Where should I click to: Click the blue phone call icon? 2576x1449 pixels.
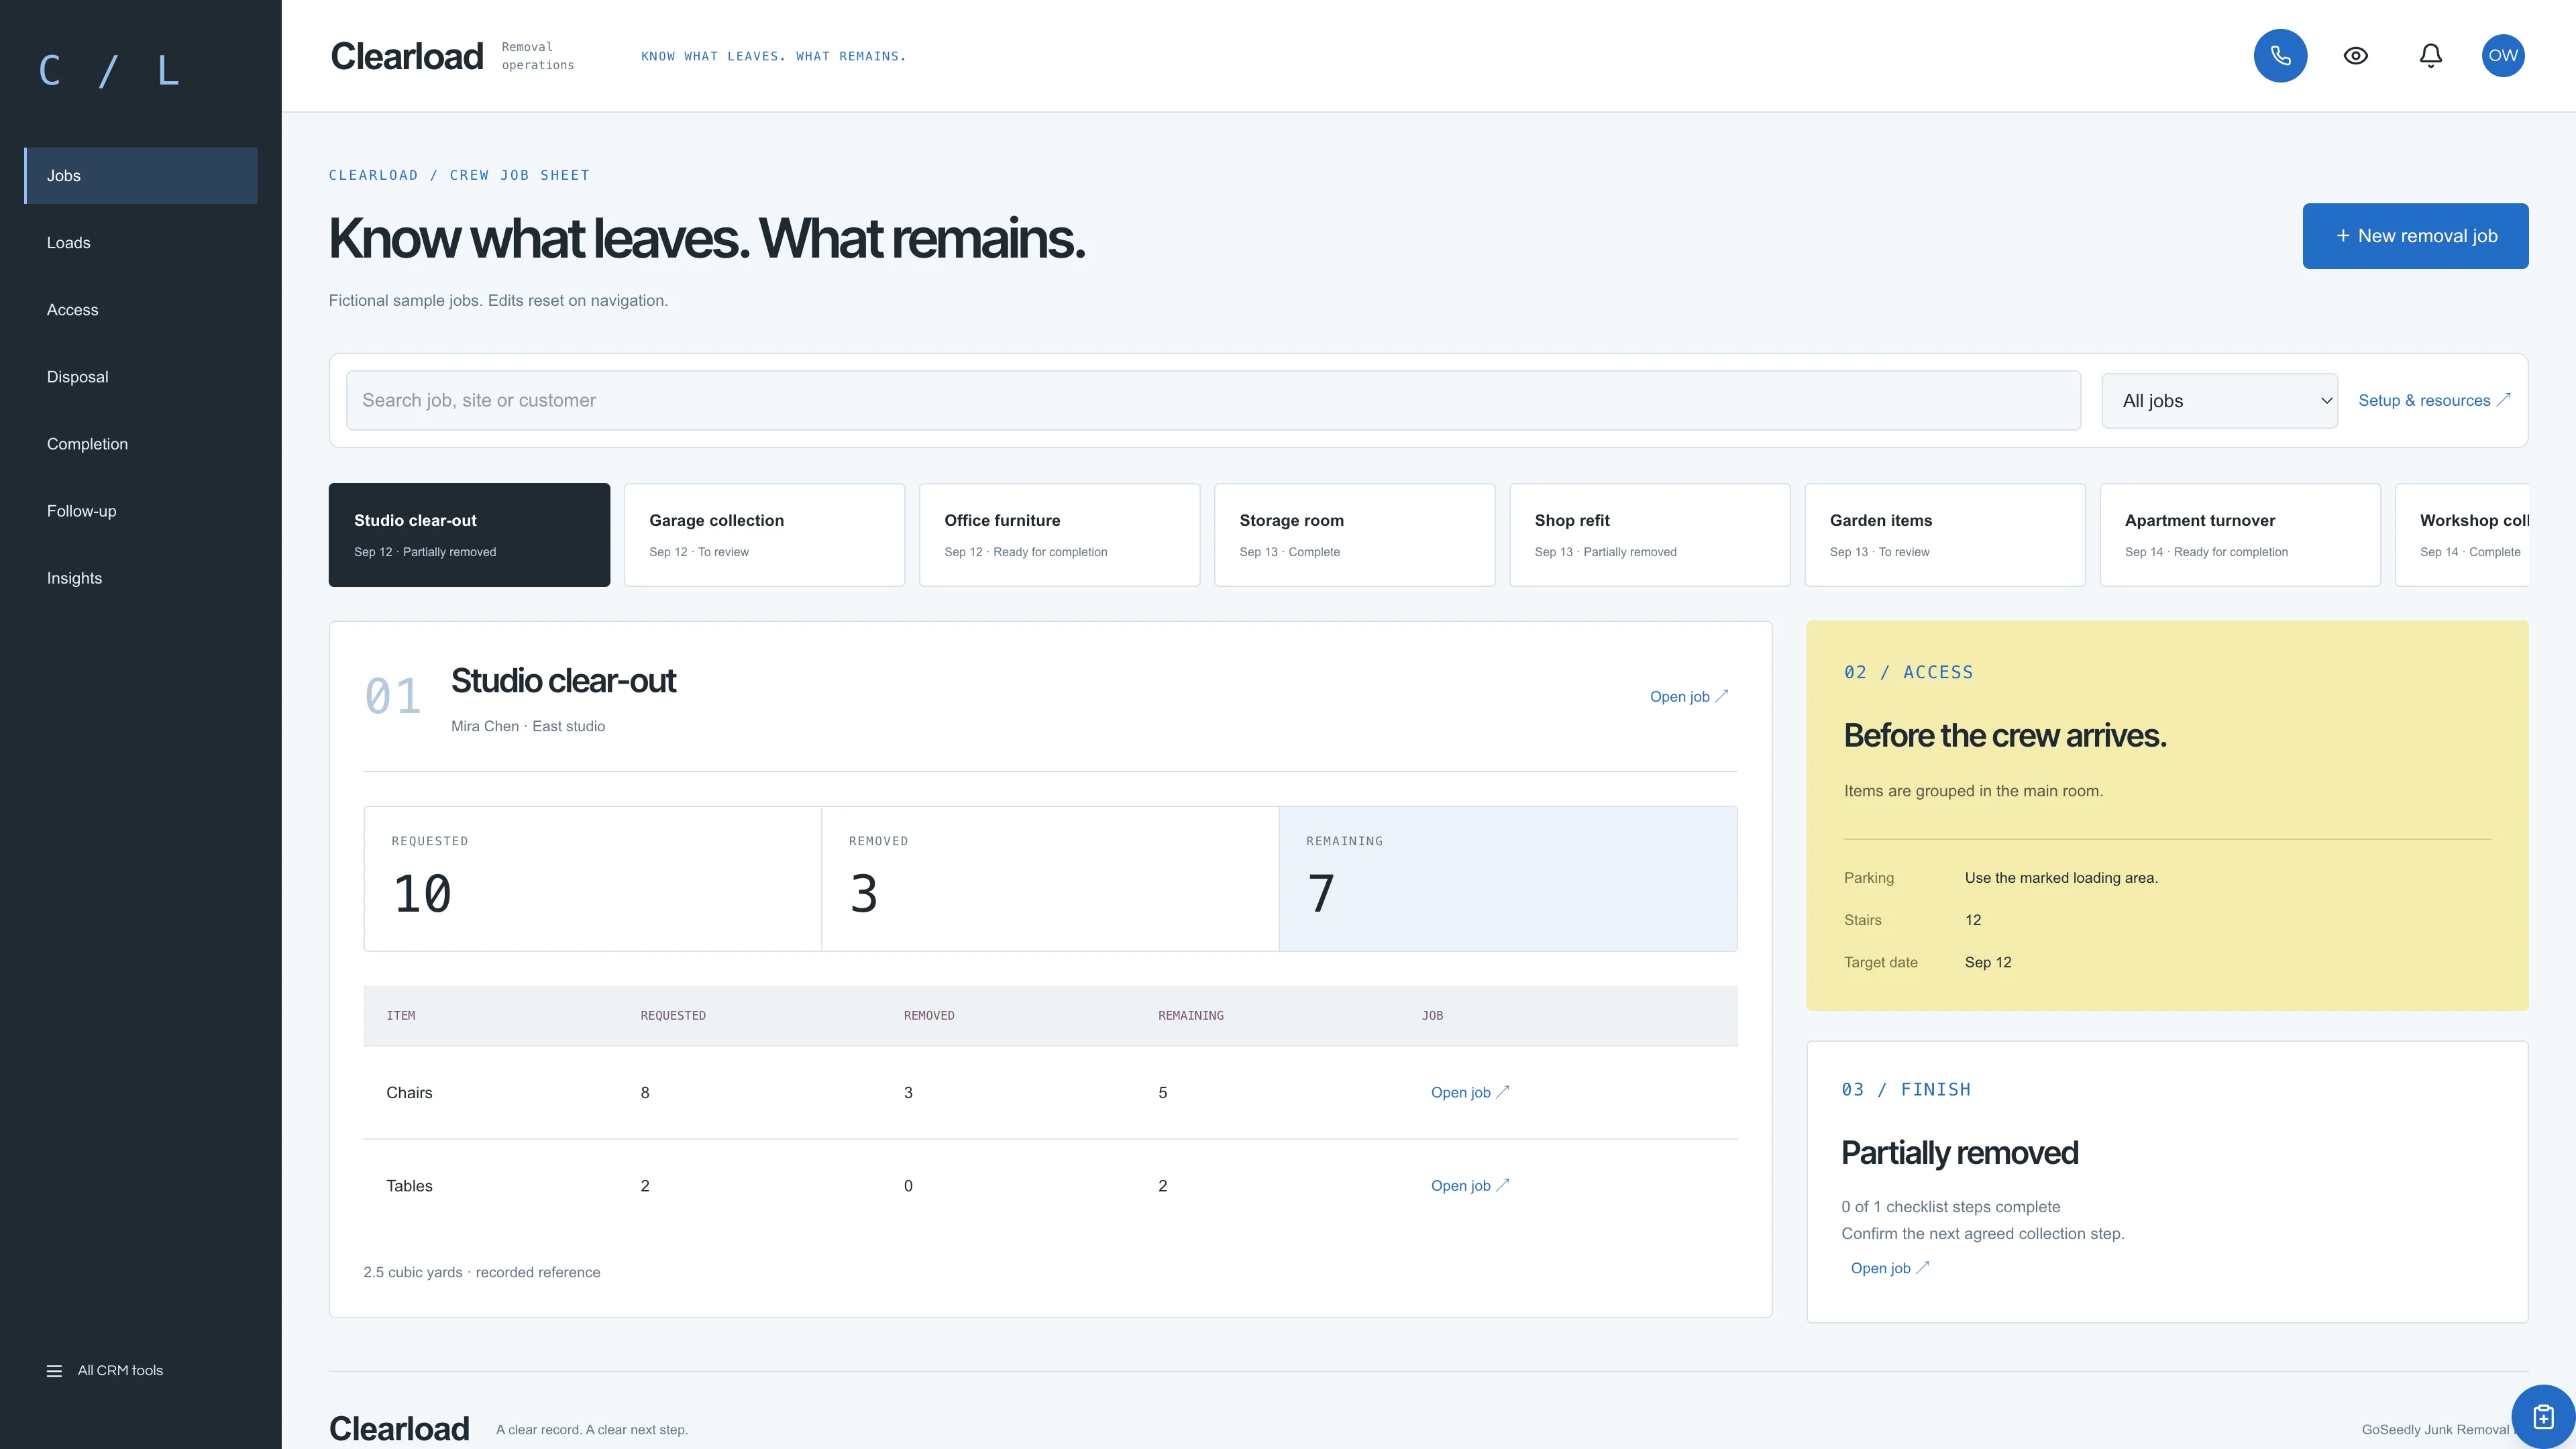(2280, 56)
